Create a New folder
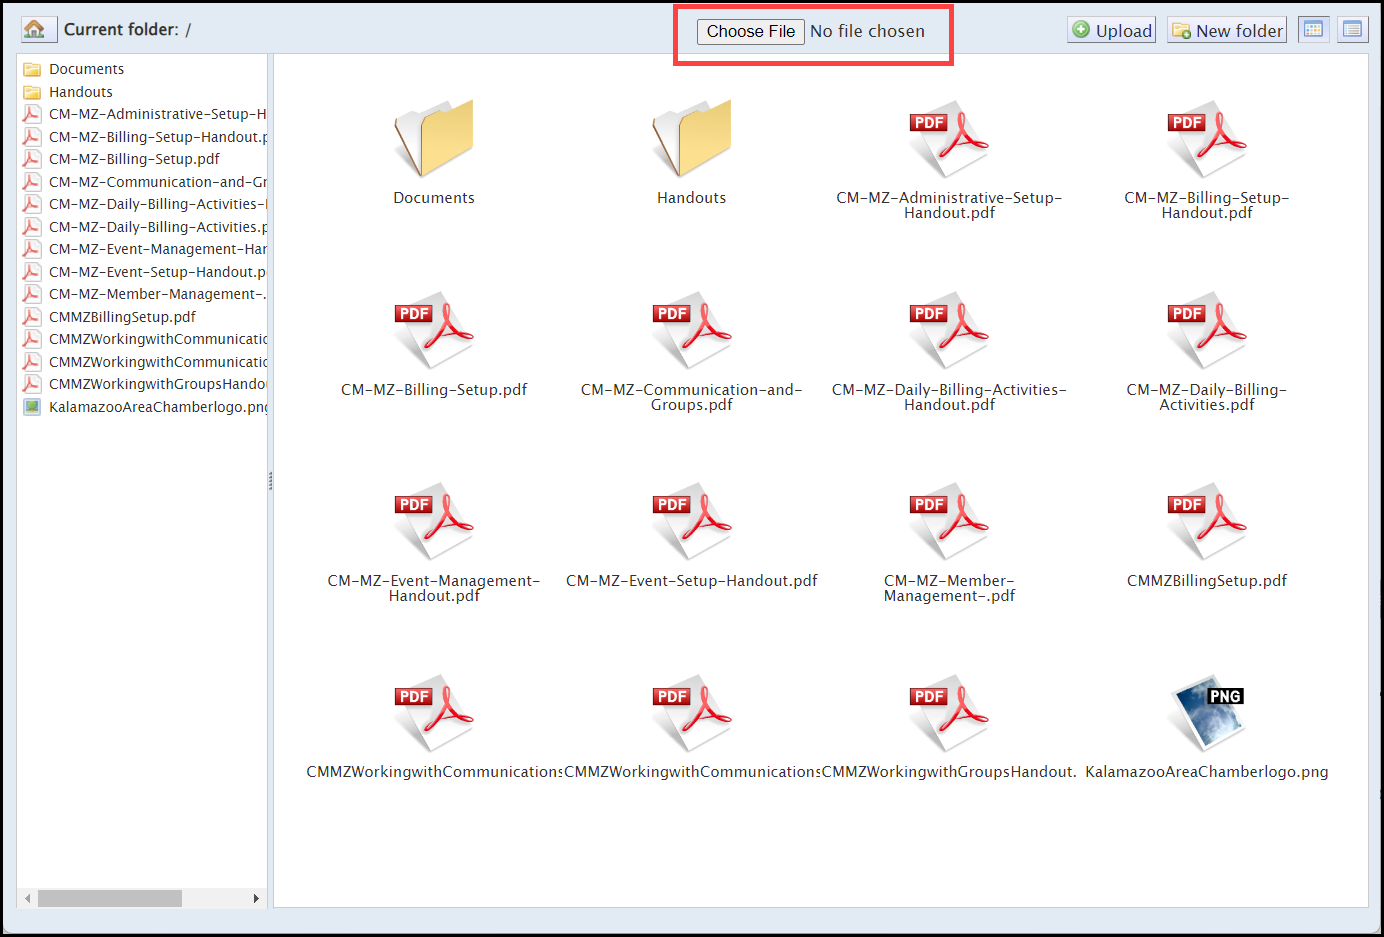 tap(1227, 30)
